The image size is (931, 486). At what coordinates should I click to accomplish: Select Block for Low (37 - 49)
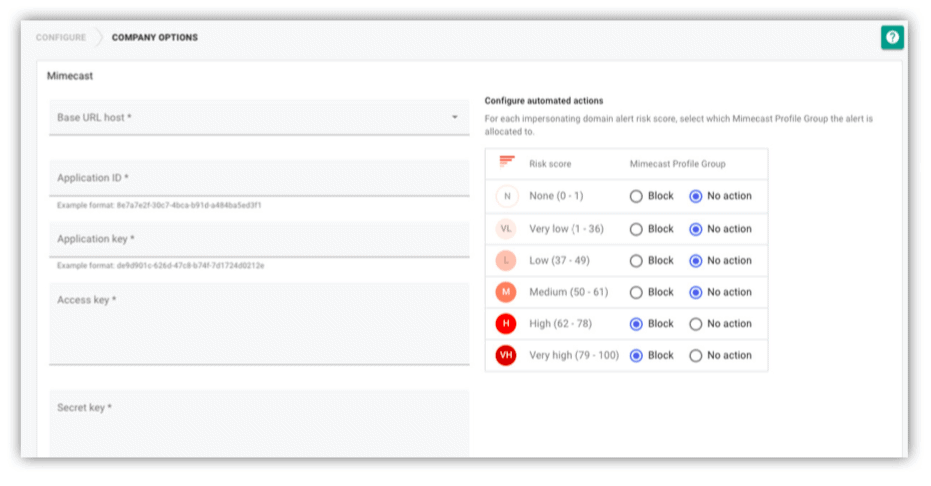click(x=636, y=261)
